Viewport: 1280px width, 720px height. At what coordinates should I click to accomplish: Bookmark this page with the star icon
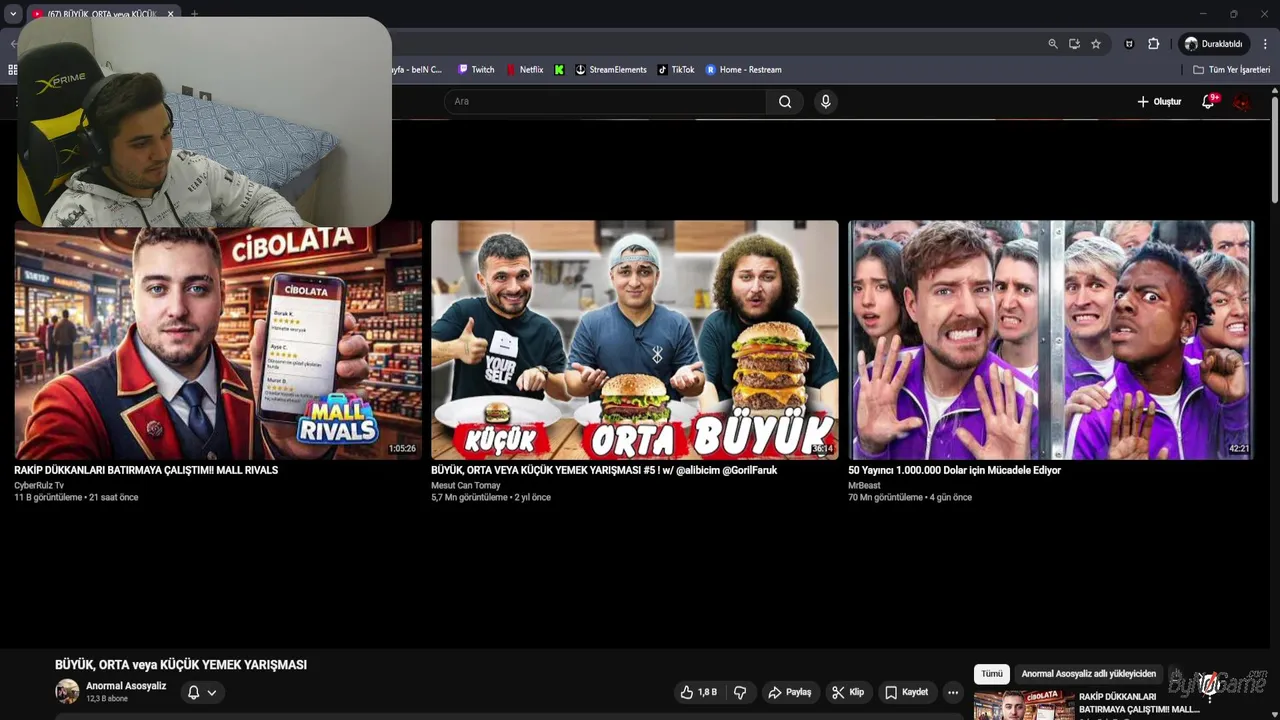(1096, 44)
